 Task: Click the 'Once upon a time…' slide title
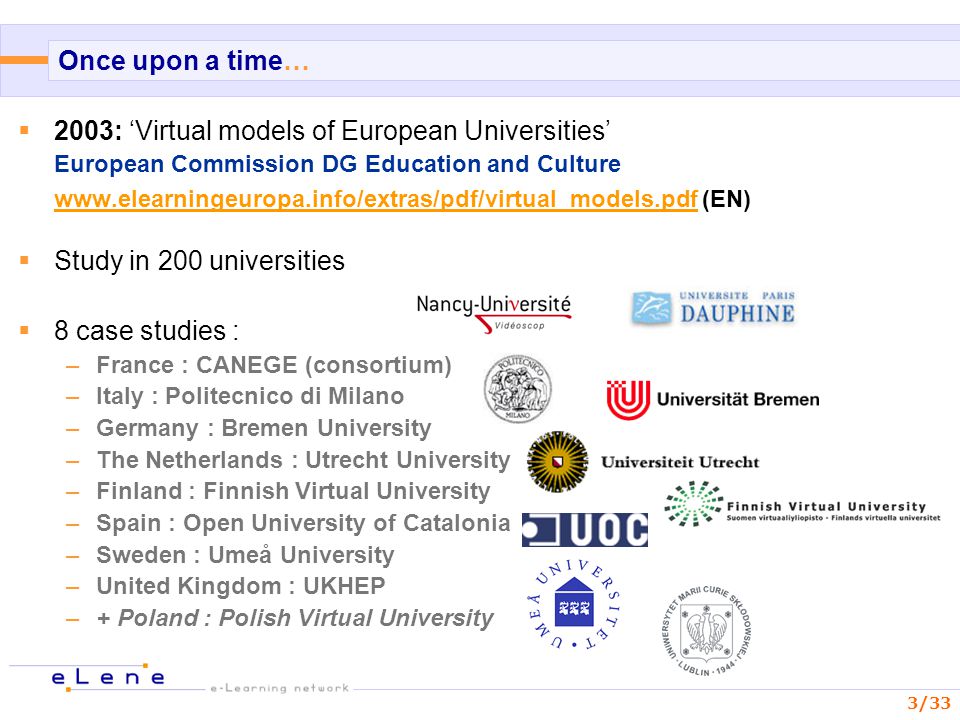184,61
